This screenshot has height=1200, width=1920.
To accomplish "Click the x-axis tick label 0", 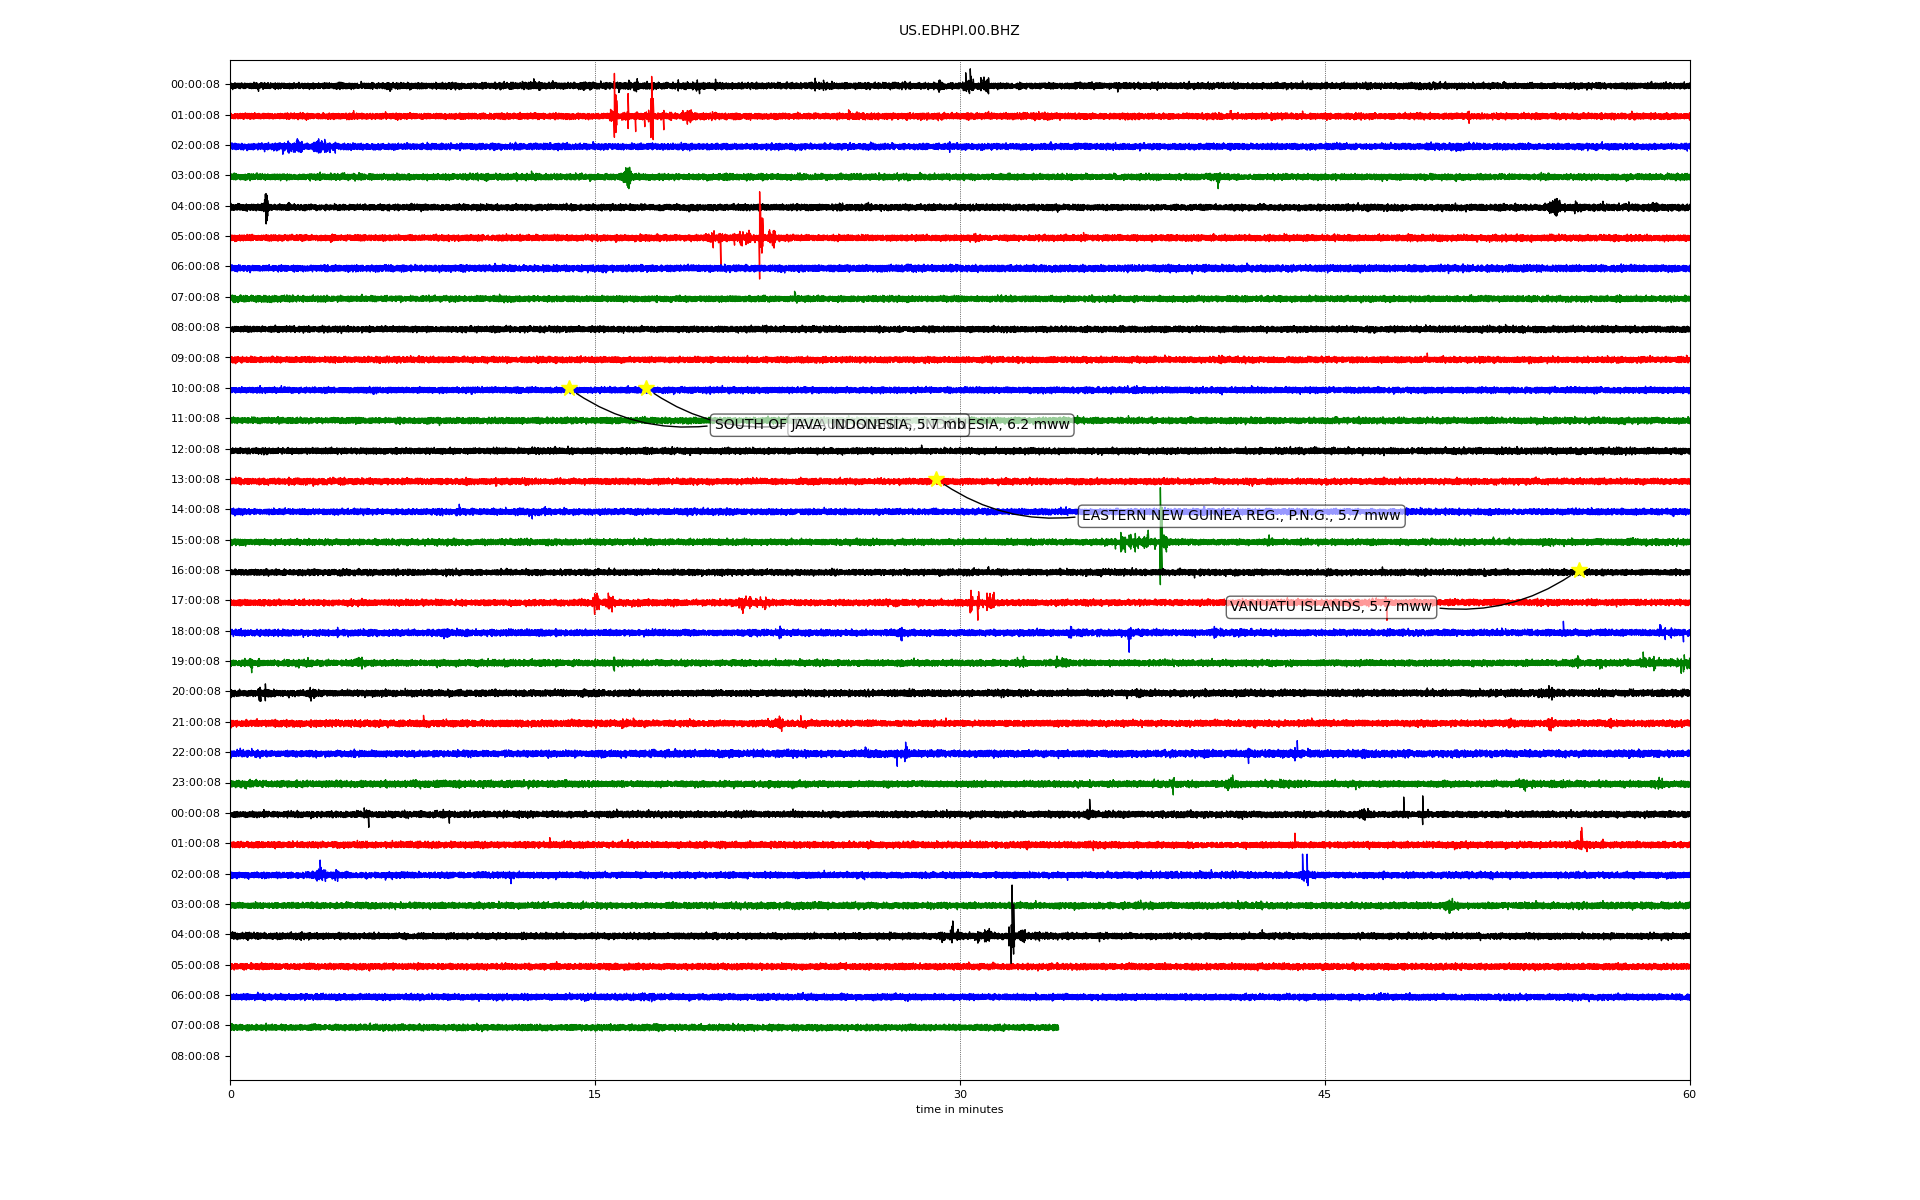I will (231, 1094).
